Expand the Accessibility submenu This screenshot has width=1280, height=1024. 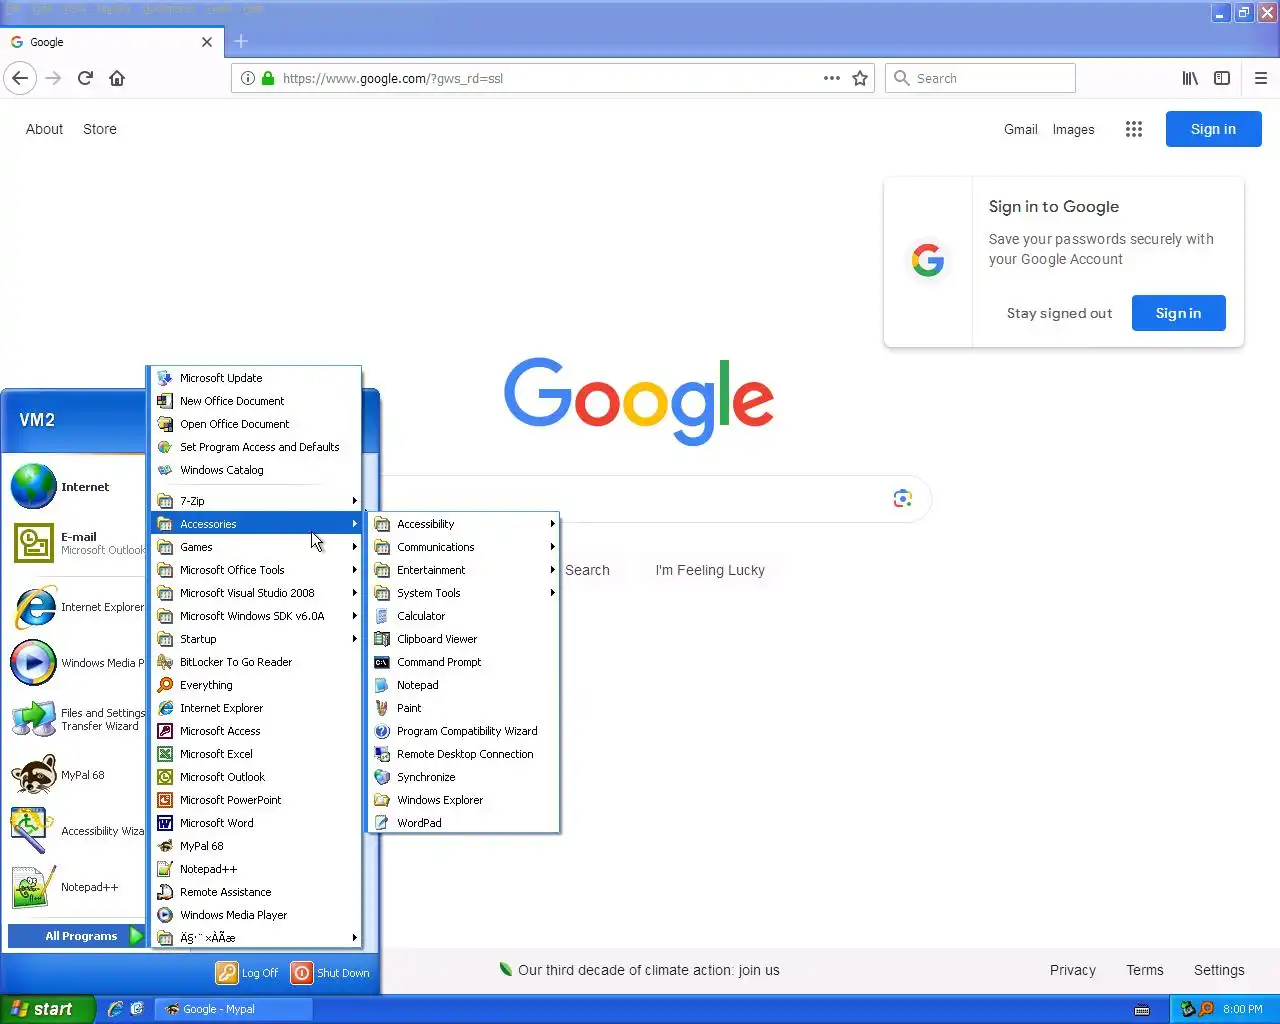tap(463, 524)
